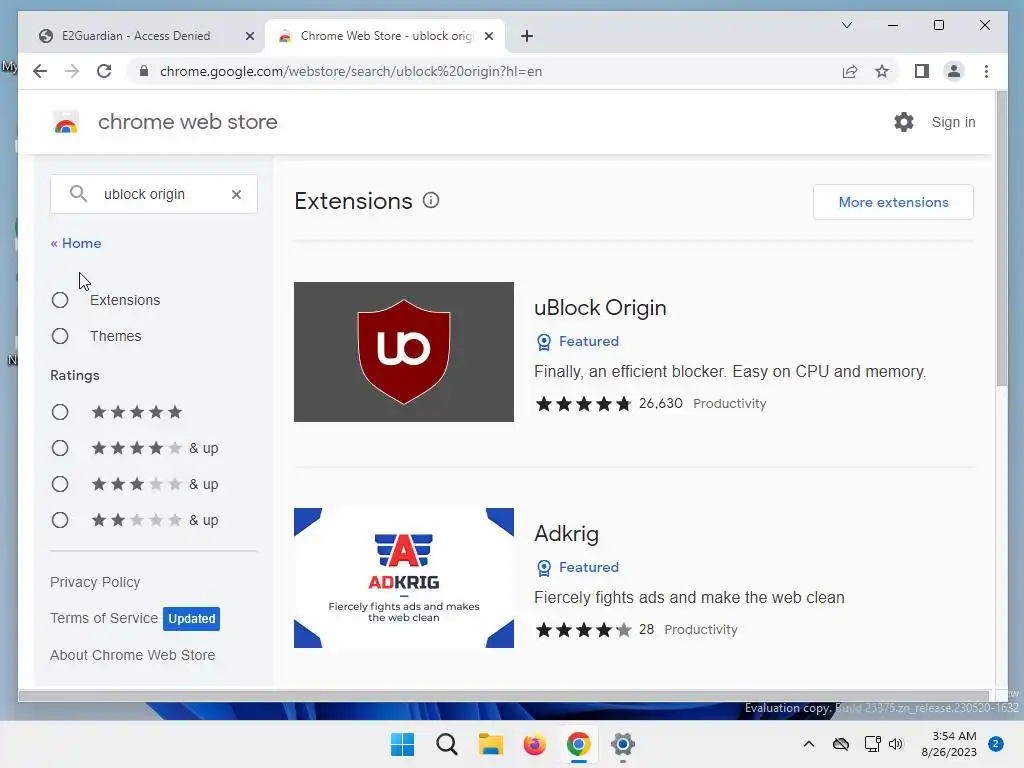
Task: Select the Themes filter radio button
Action: coord(60,336)
